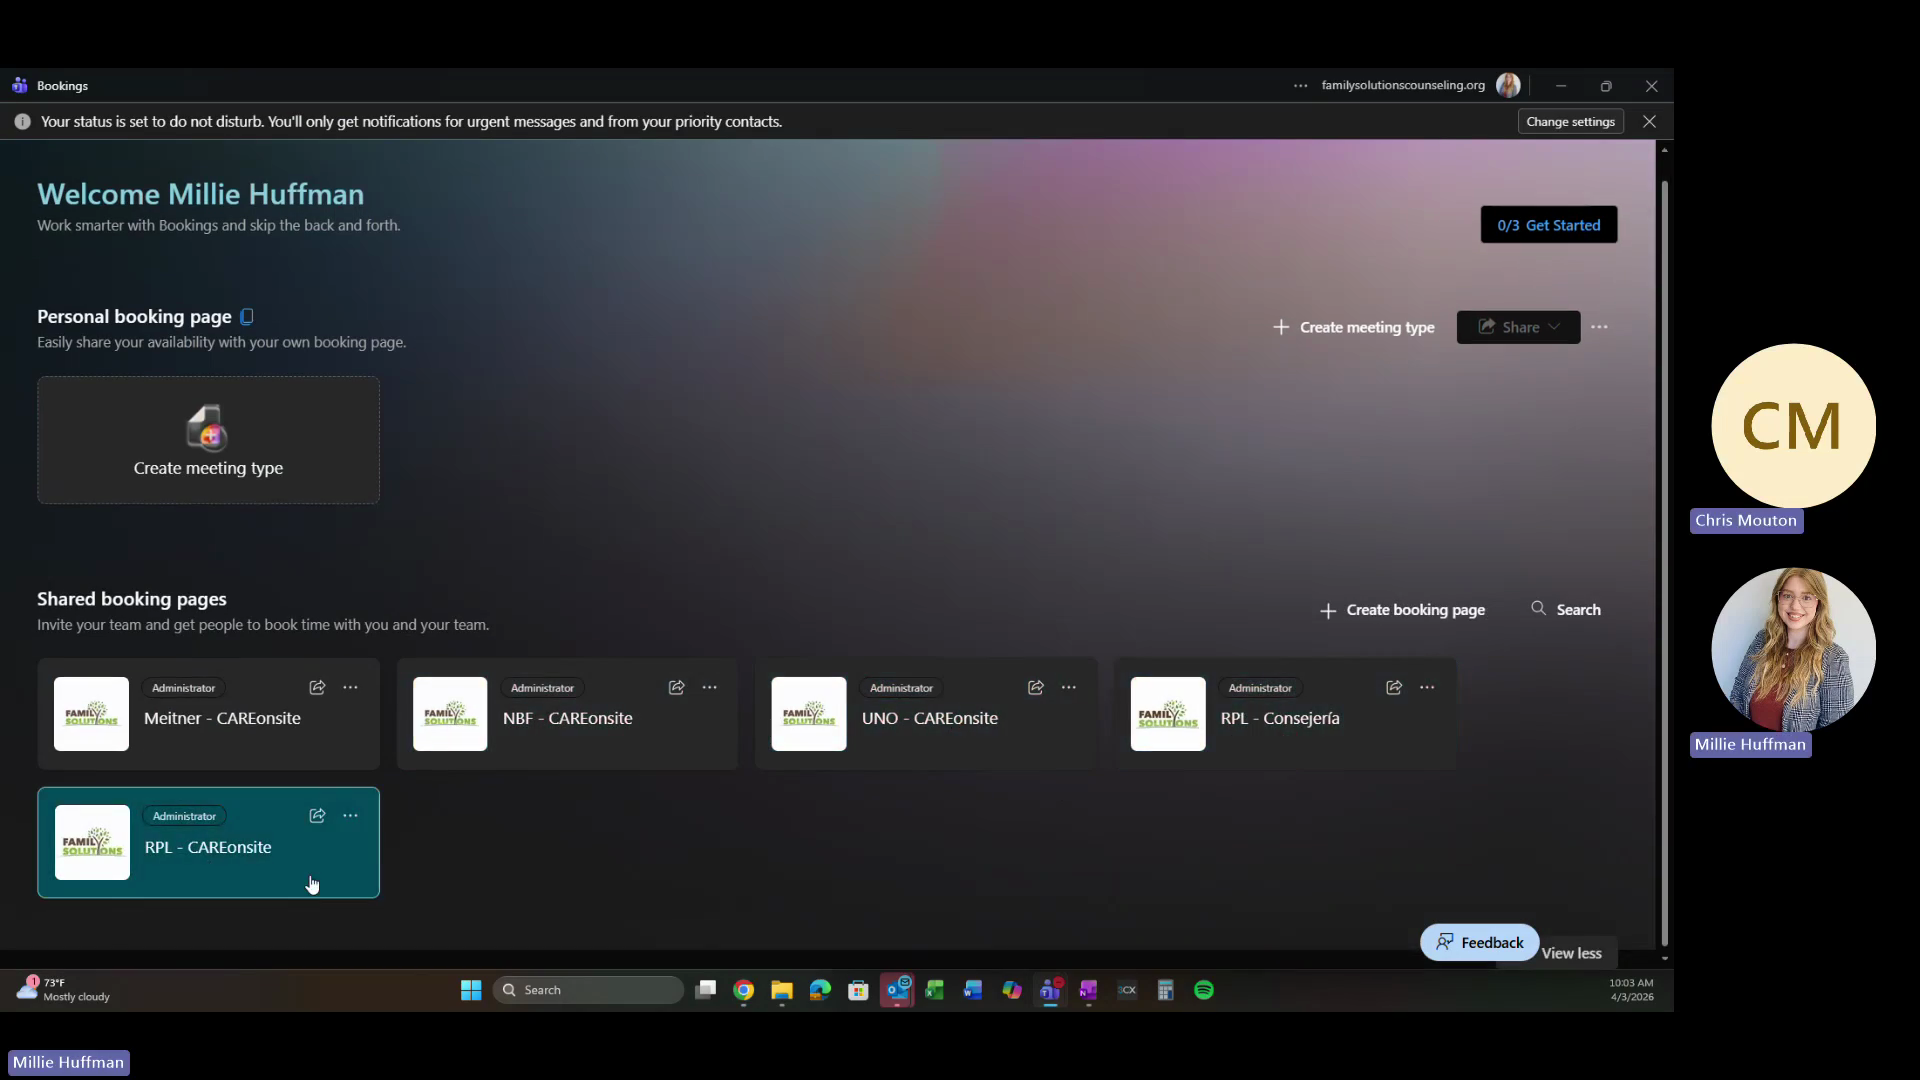Open Microsoft 365 Copilot from taskbar
The image size is (1920, 1080).
point(1012,990)
